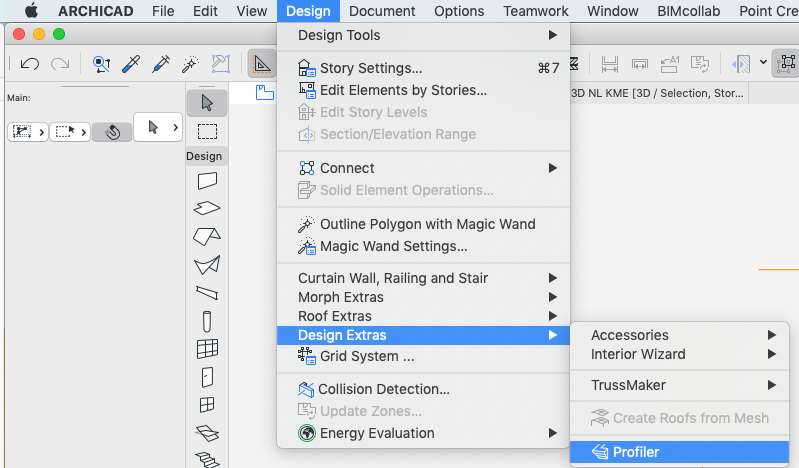Switch to the 3D NL KME view tab

657,93
